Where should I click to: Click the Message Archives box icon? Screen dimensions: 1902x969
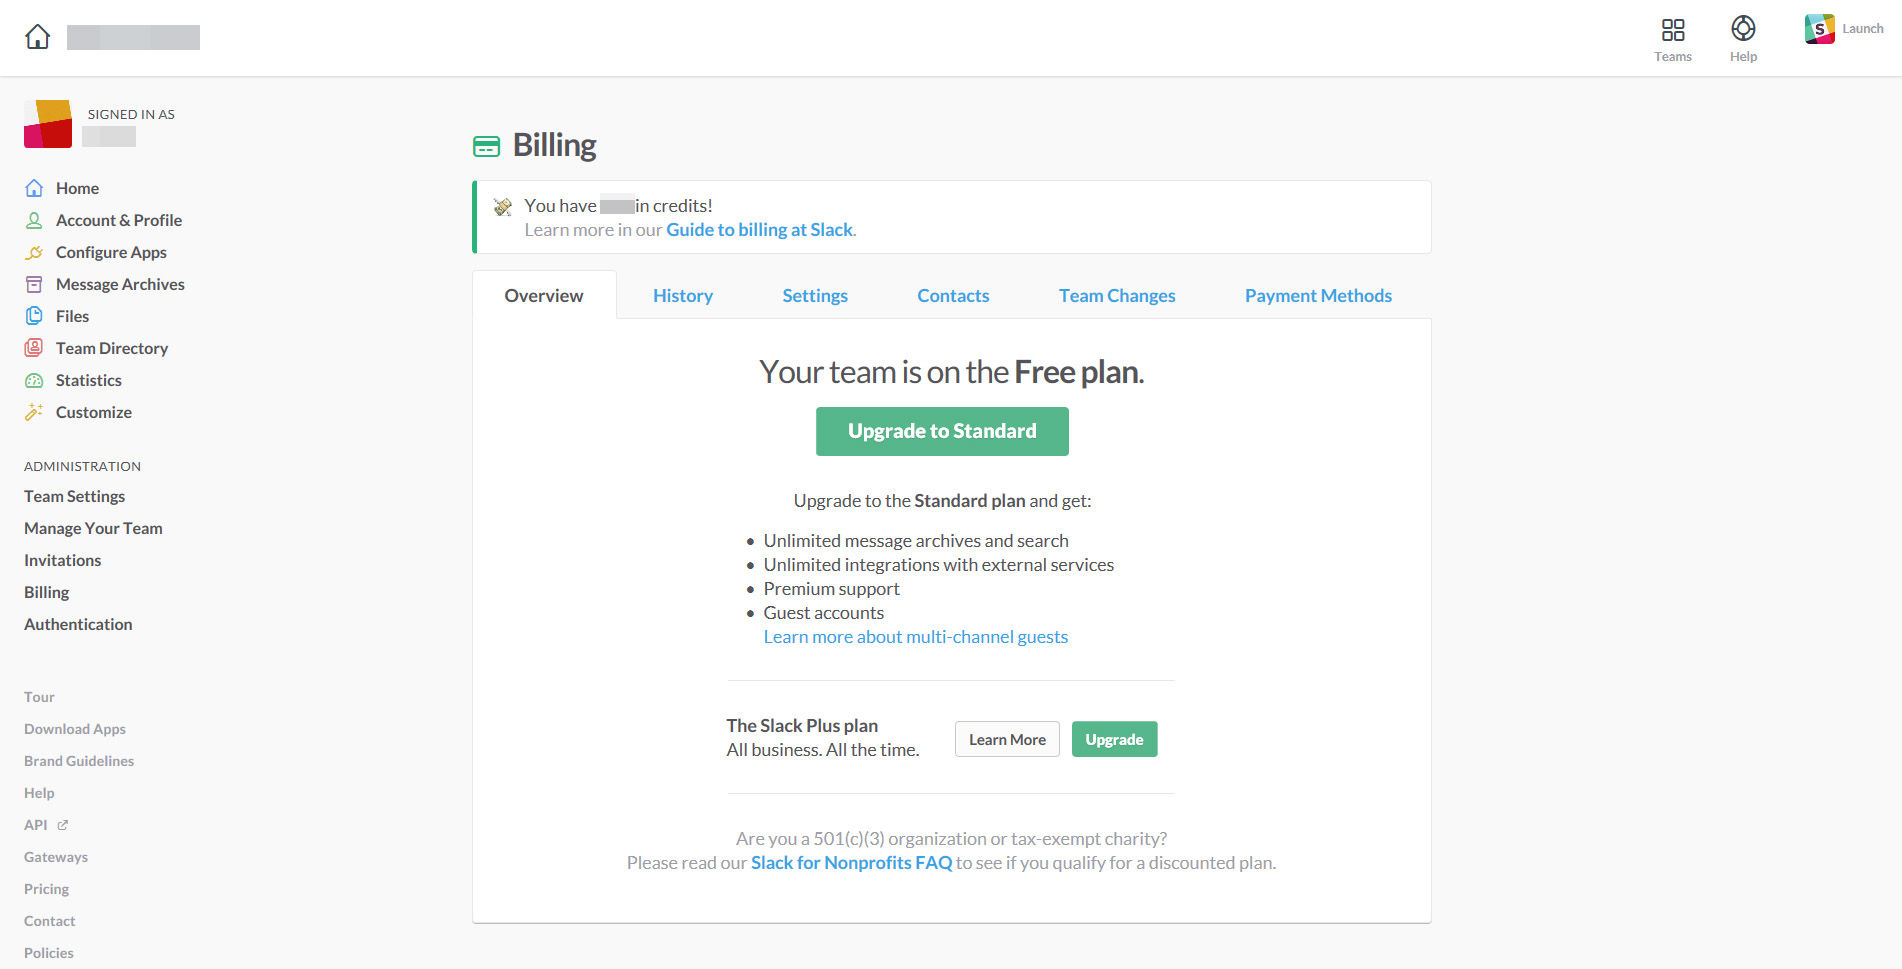[34, 284]
